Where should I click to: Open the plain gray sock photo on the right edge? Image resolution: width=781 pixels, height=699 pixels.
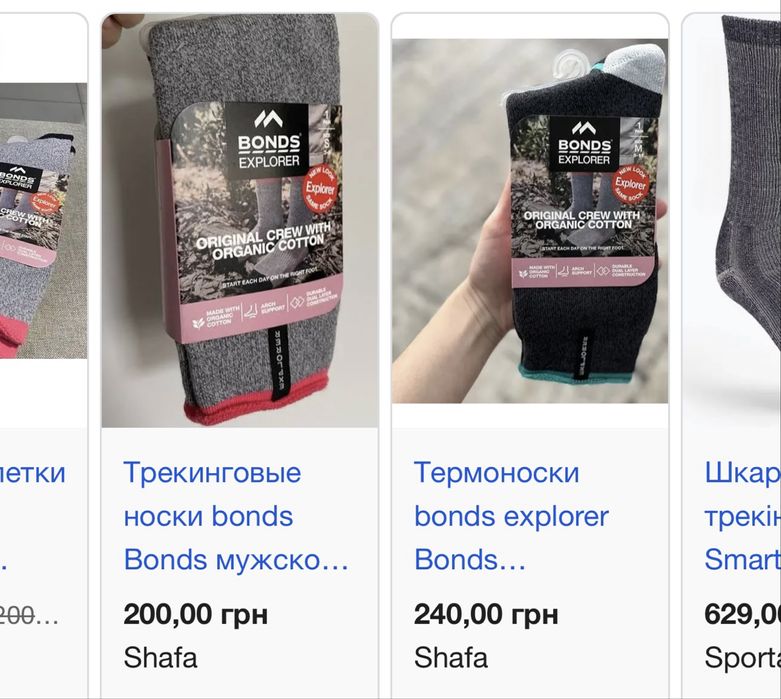732,220
